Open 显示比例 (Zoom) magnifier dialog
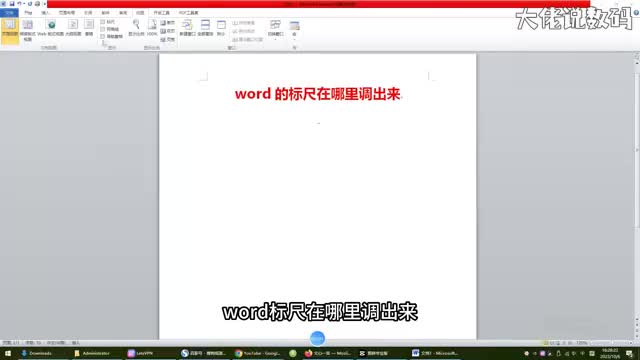The width and height of the screenshot is (640, 360). [136, 28]
